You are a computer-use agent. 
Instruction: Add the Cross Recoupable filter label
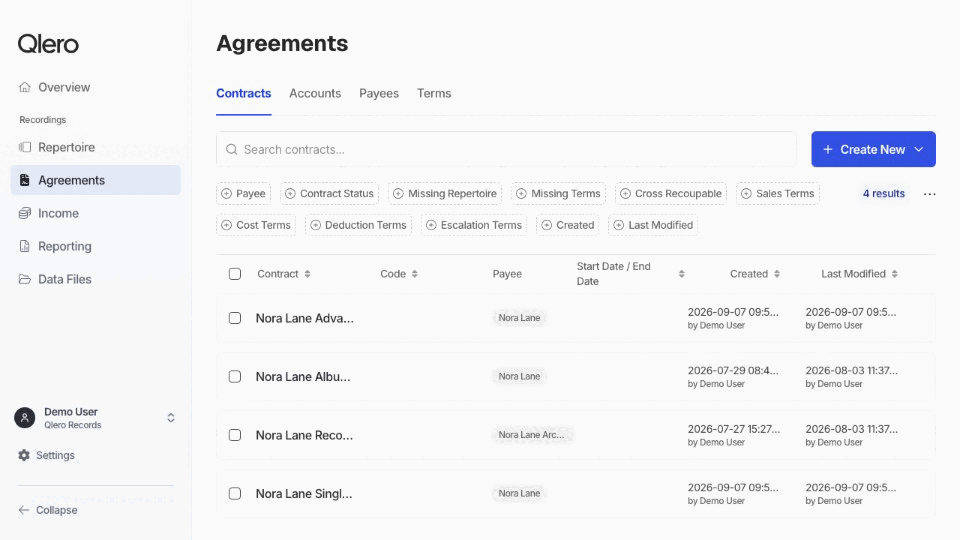[x=678, y=193]
